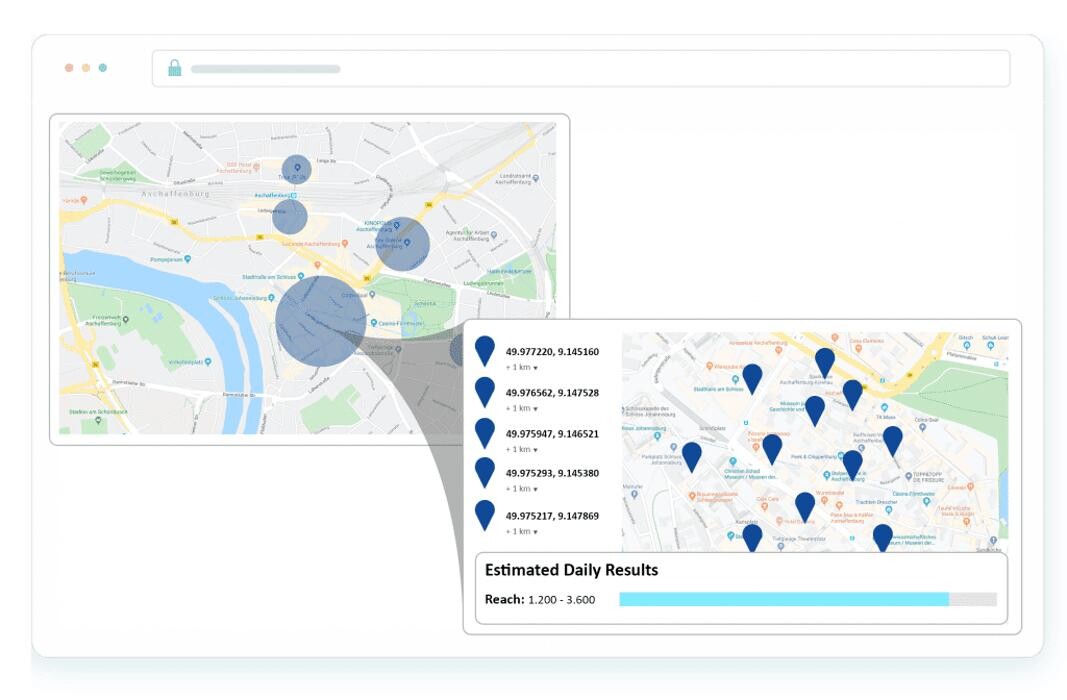1067x700 pixels.
Task: Click the 49.977220, 9.145160 coordinate label
Action: [552, 352]
